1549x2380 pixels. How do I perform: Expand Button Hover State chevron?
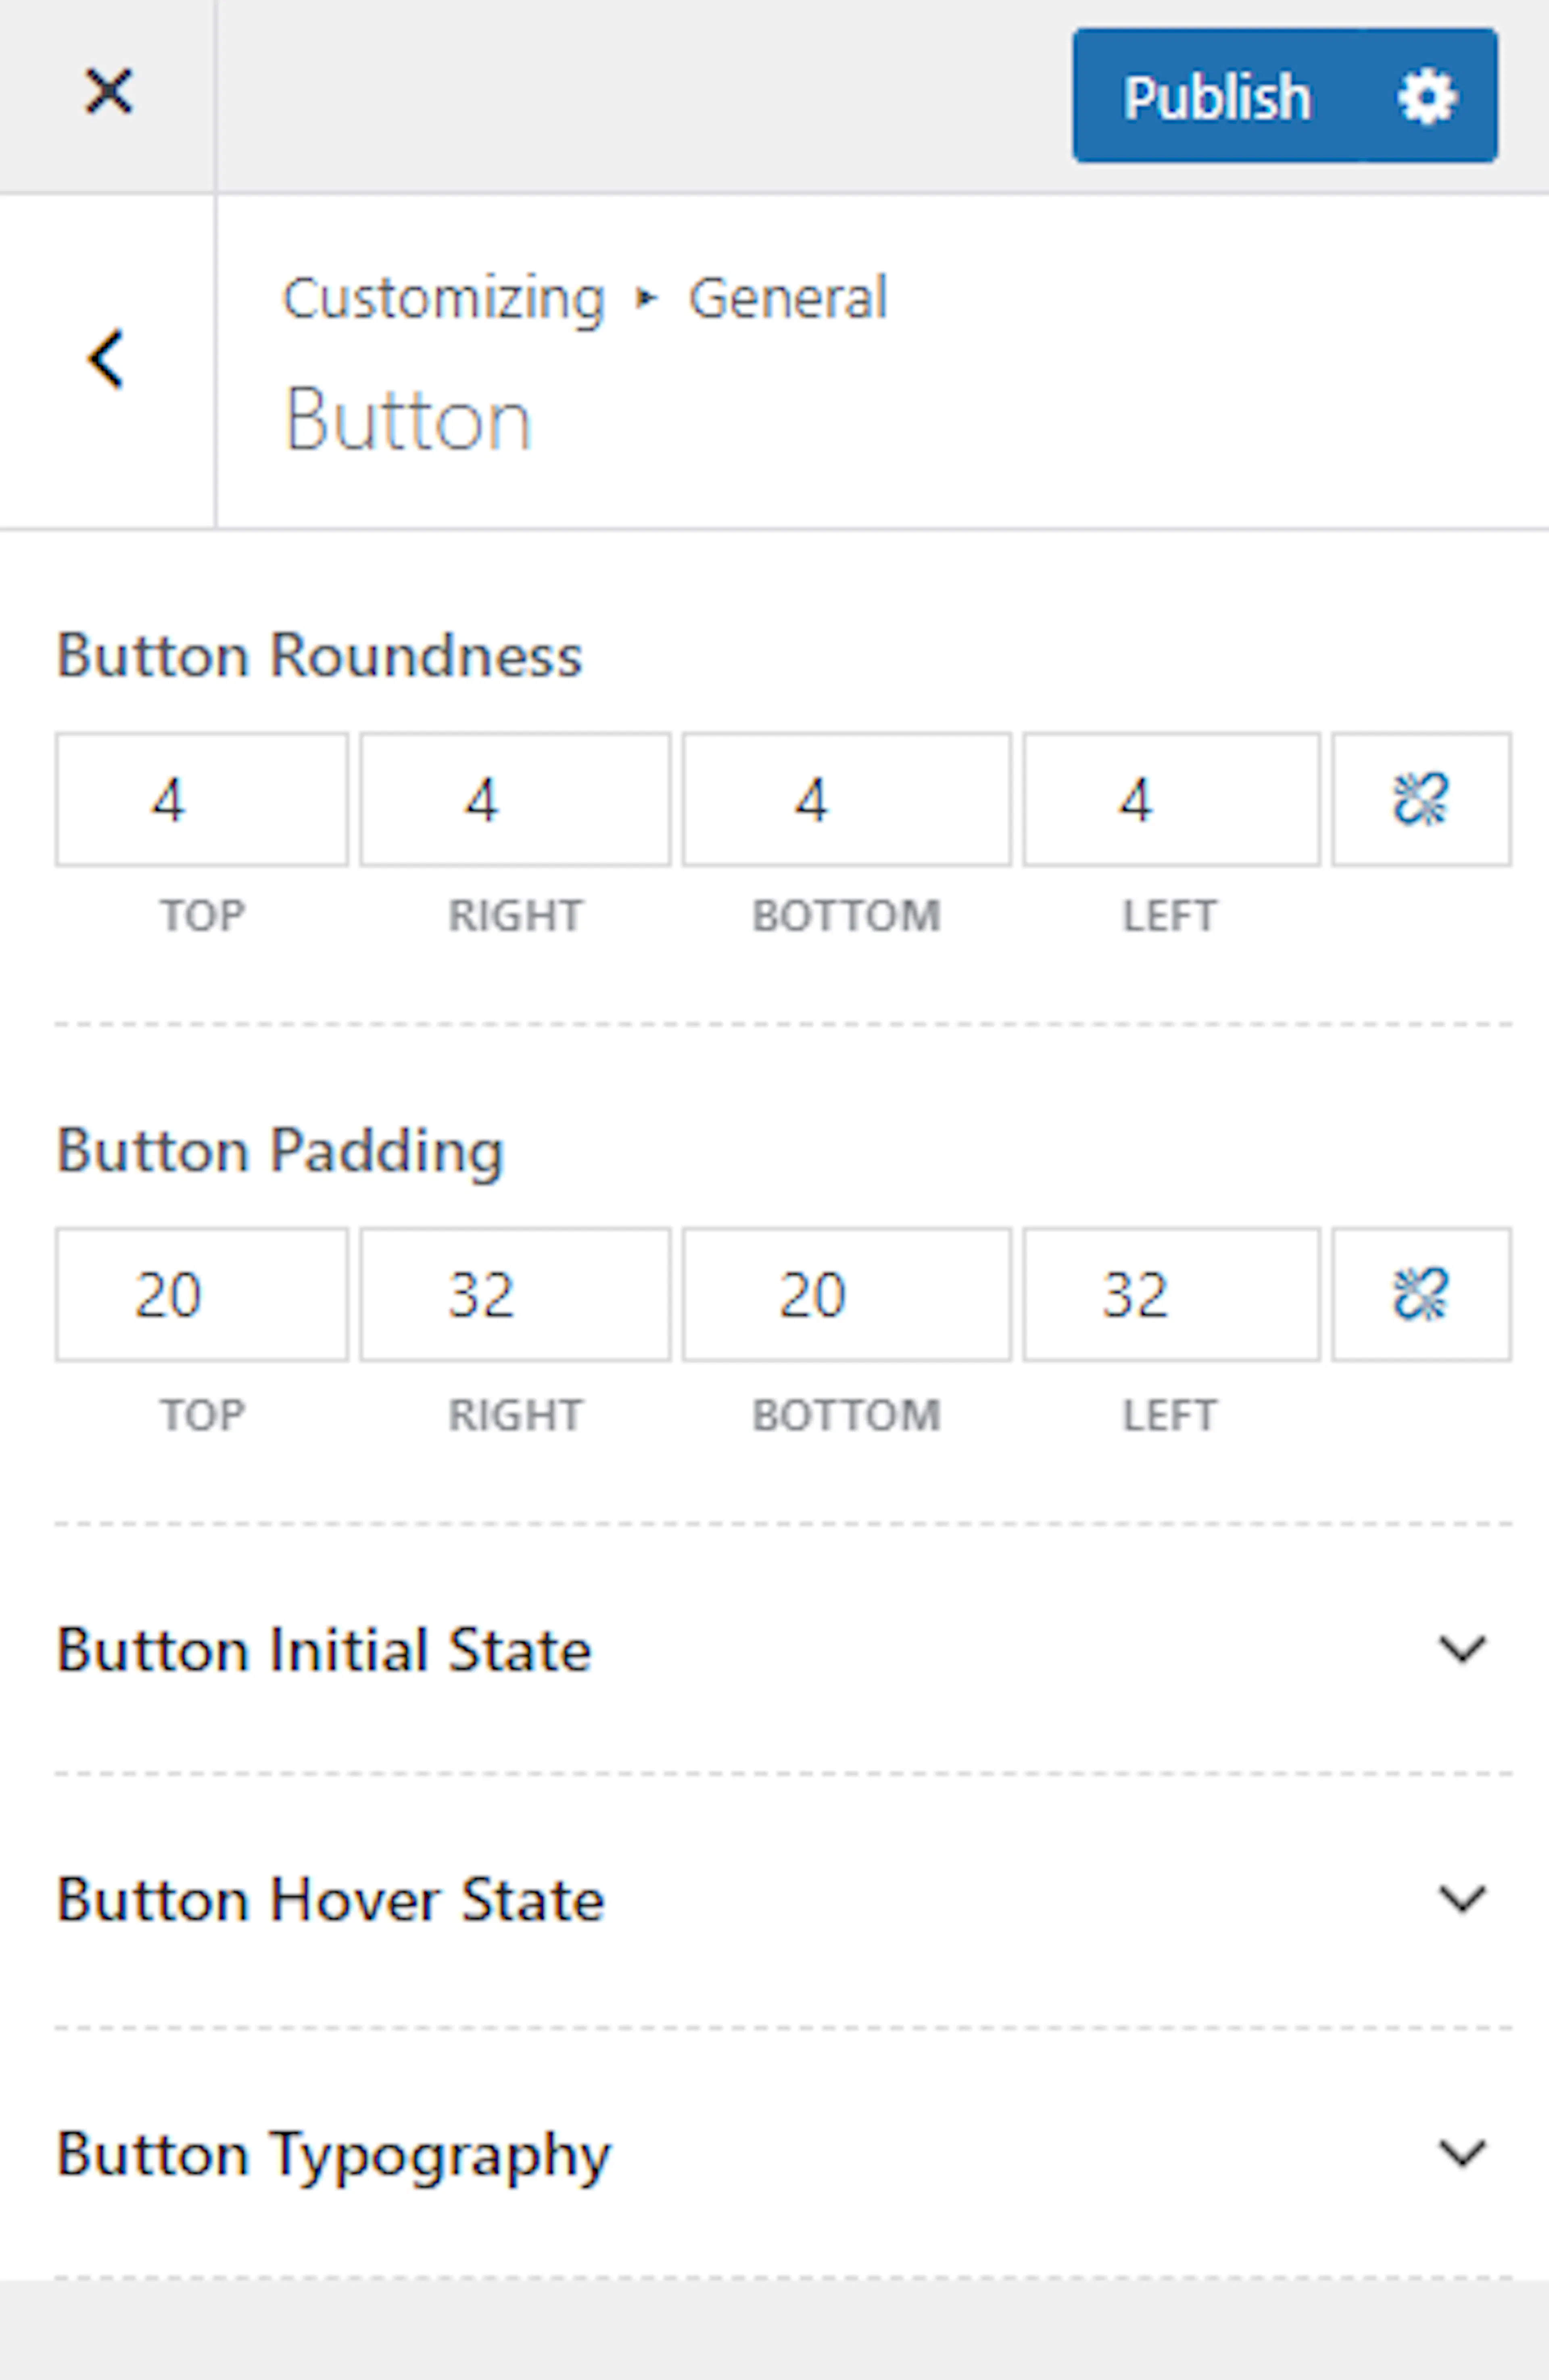coord(1462,1898)
